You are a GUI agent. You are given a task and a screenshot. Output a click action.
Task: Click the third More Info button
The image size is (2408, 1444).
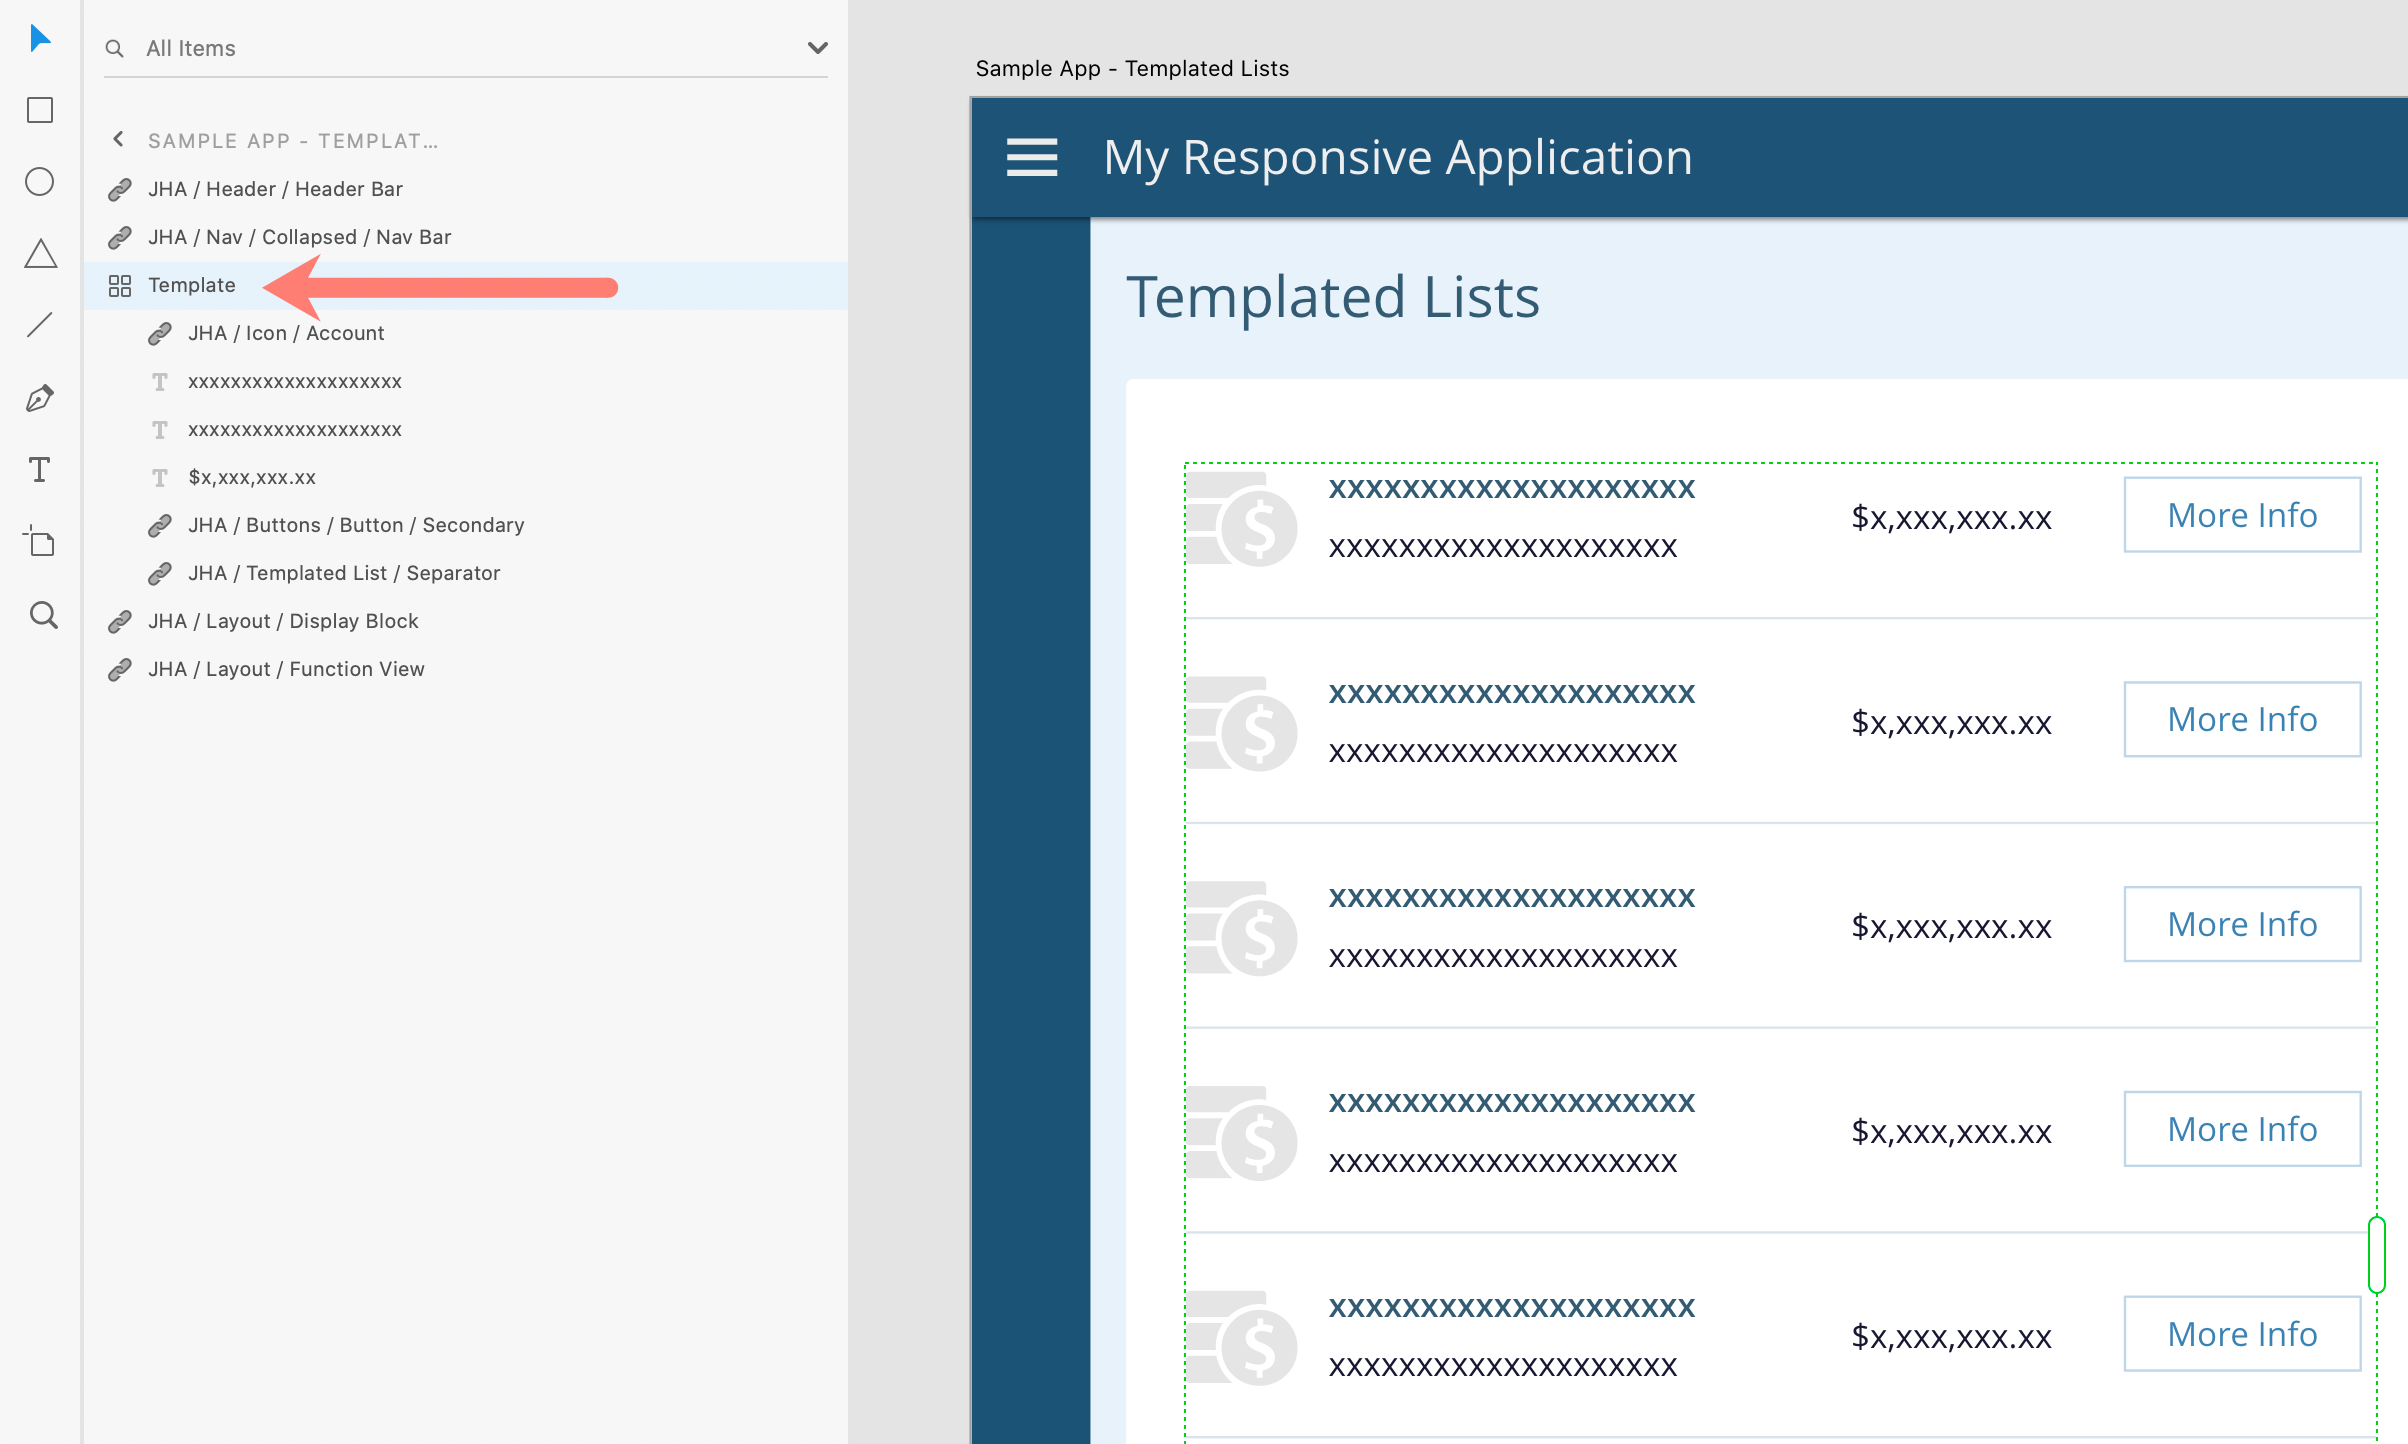pyautogui.click(x=2241, y=925)
